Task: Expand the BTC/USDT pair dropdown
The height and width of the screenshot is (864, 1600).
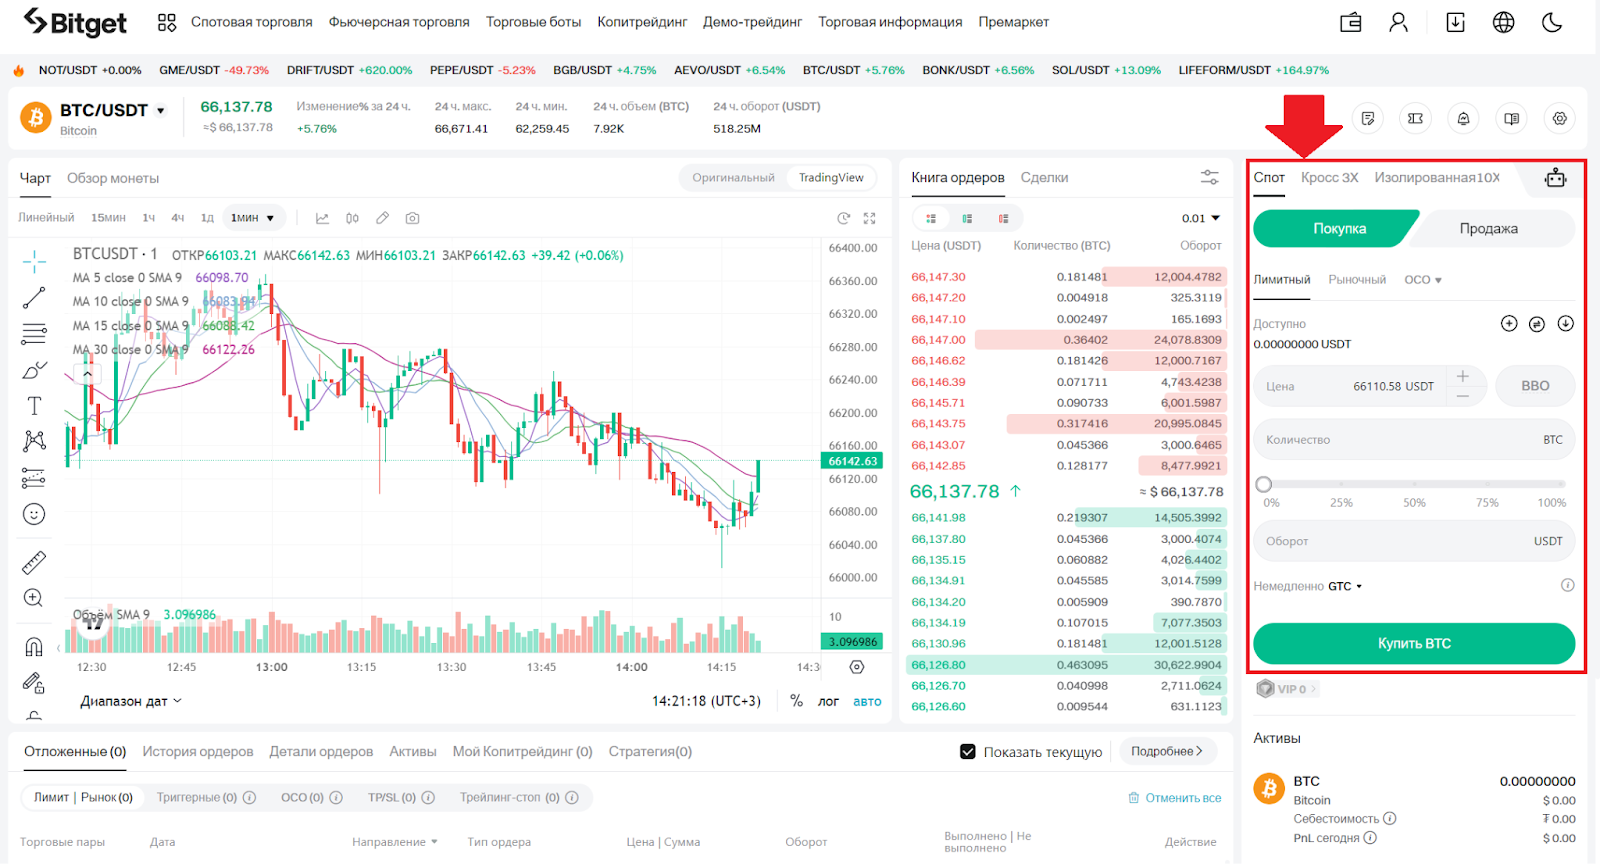Action: pyautogui.click(x=160, y=111)
